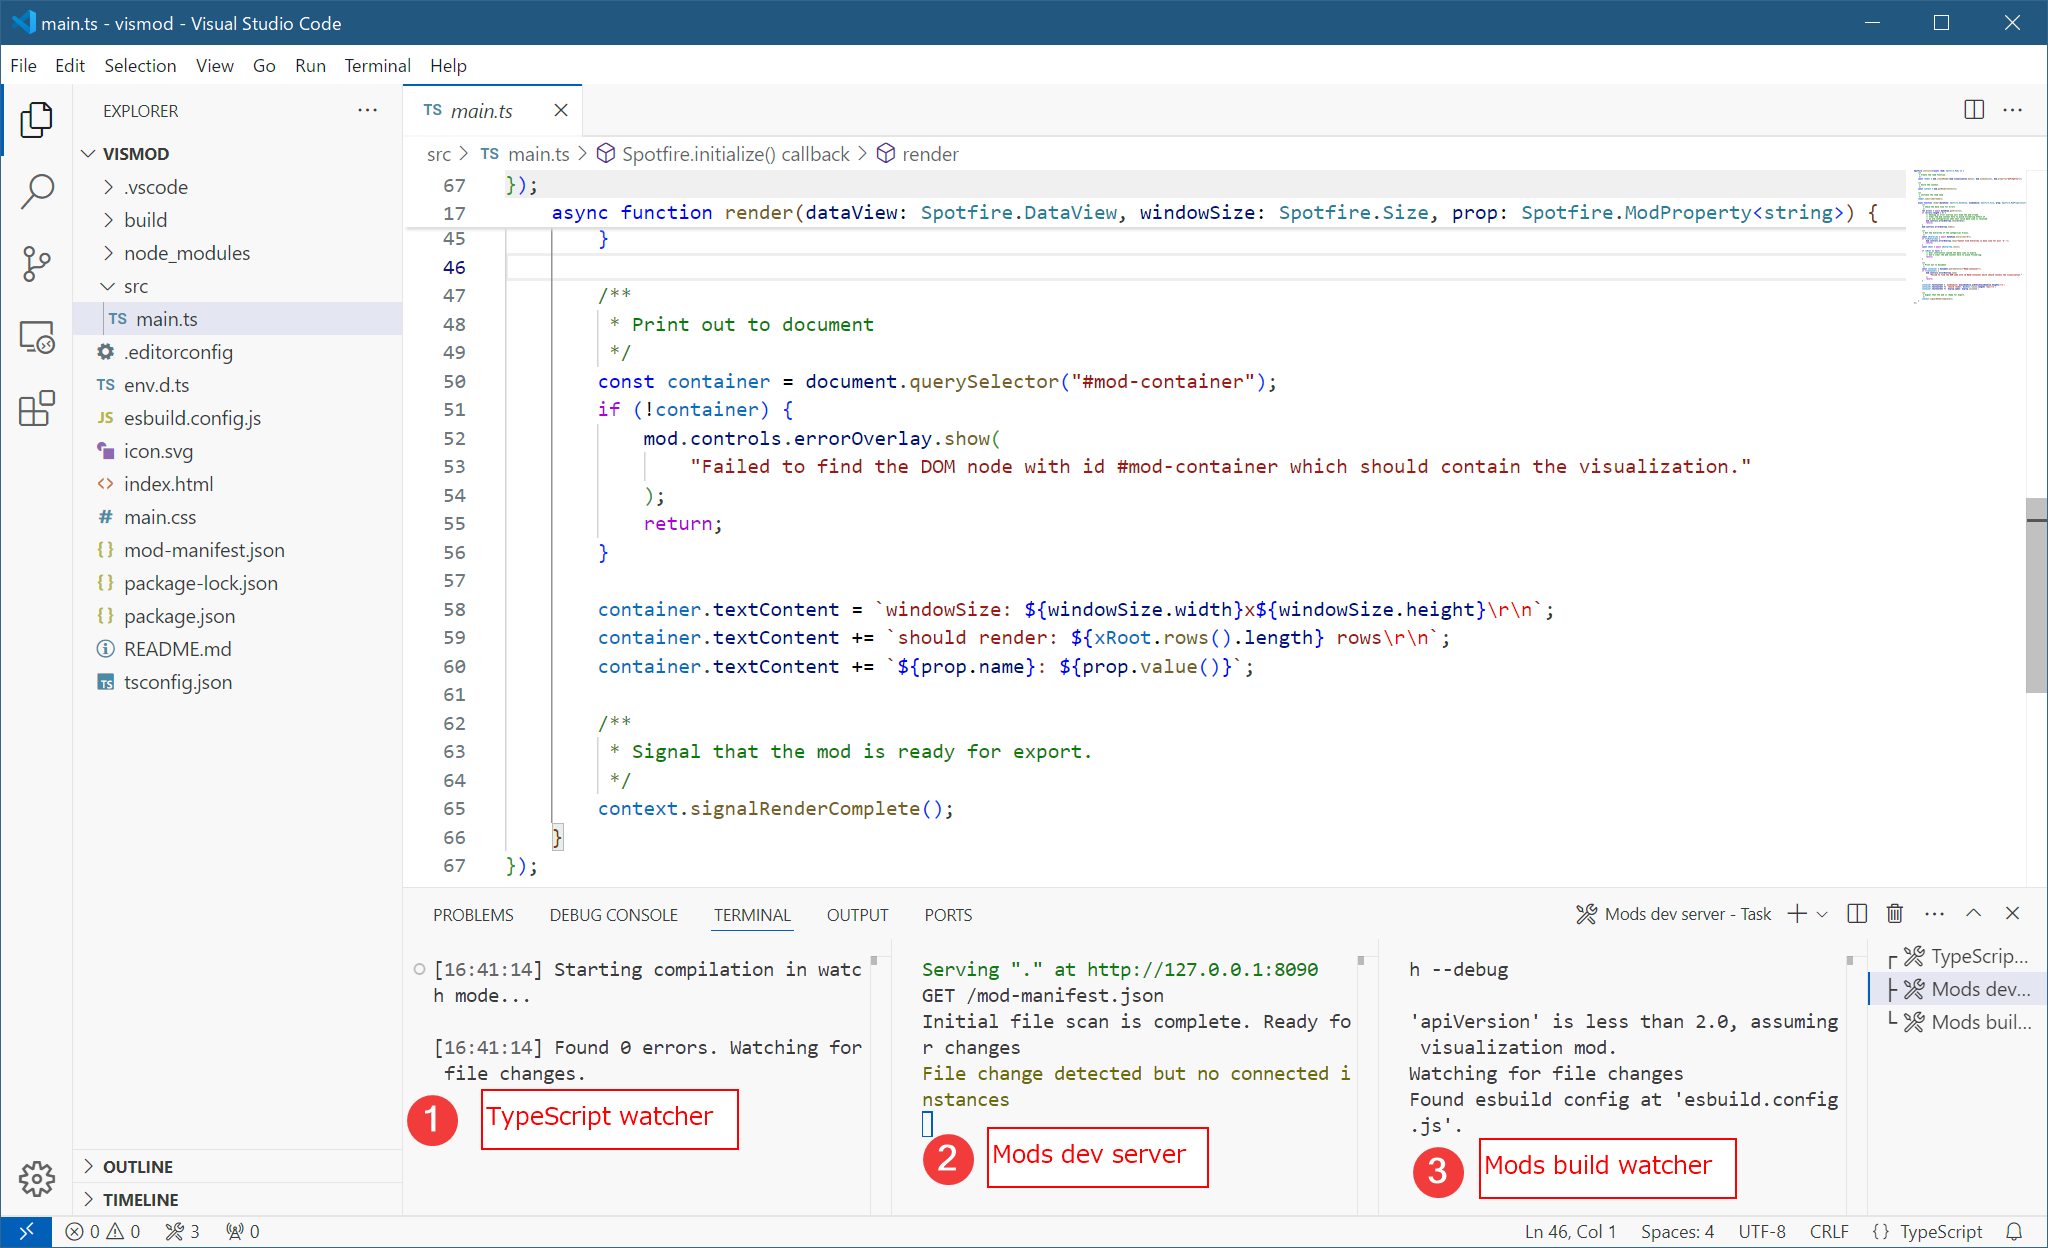
Task: Select the Mods build watcher terminal entry
Action: (x=1960, y=1022)
